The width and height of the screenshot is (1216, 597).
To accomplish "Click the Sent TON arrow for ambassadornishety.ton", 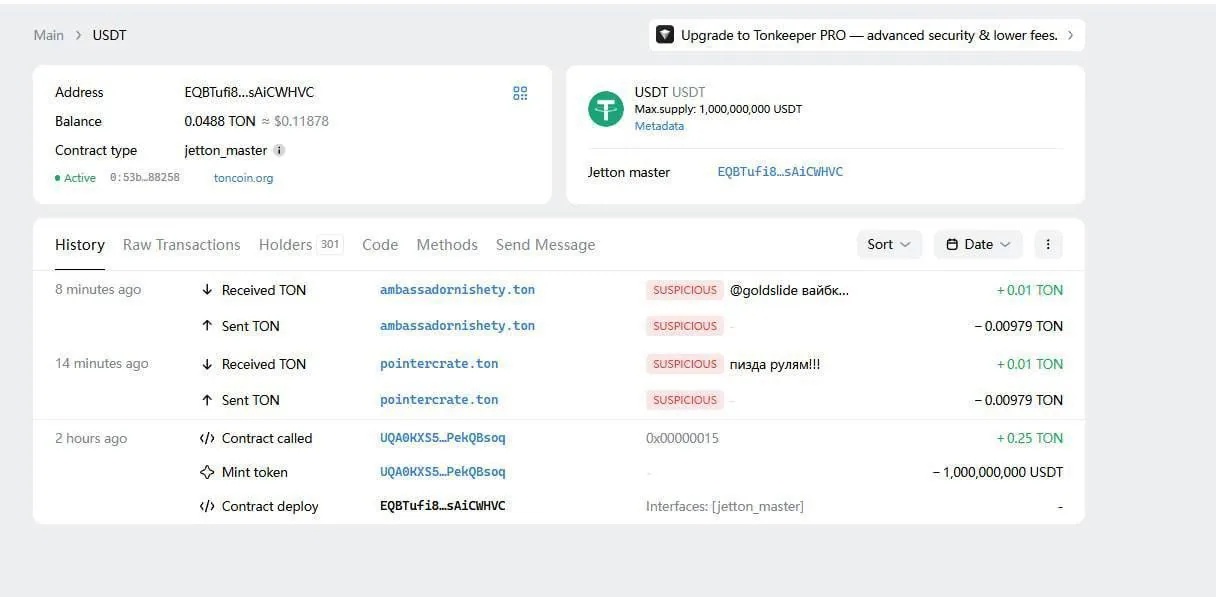I will click(207, 326).
